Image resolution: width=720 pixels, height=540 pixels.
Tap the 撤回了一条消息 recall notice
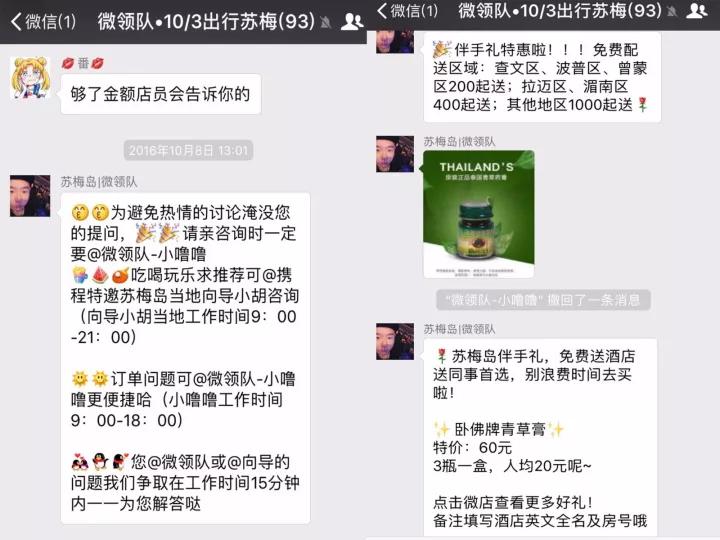click(543, 300)
